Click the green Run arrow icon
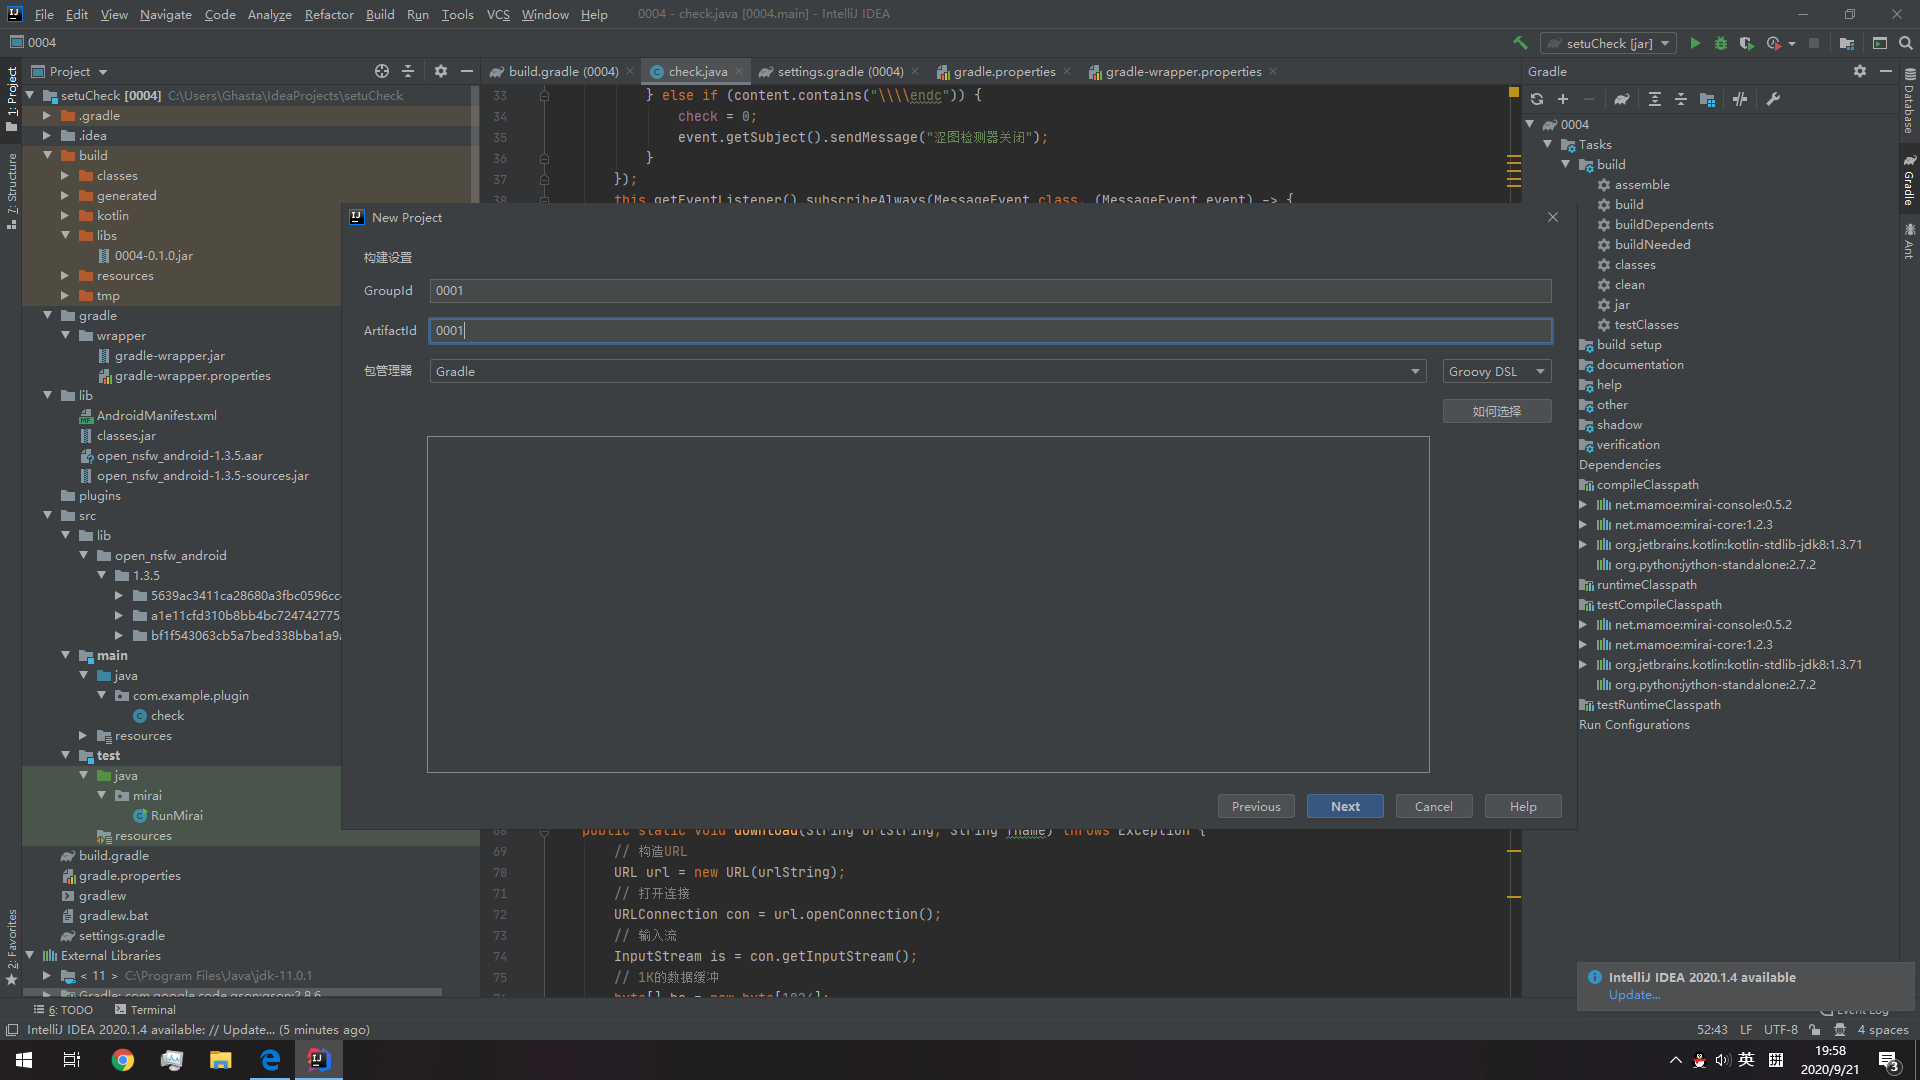The image size is (1920, 1080). click(1695, 43)
